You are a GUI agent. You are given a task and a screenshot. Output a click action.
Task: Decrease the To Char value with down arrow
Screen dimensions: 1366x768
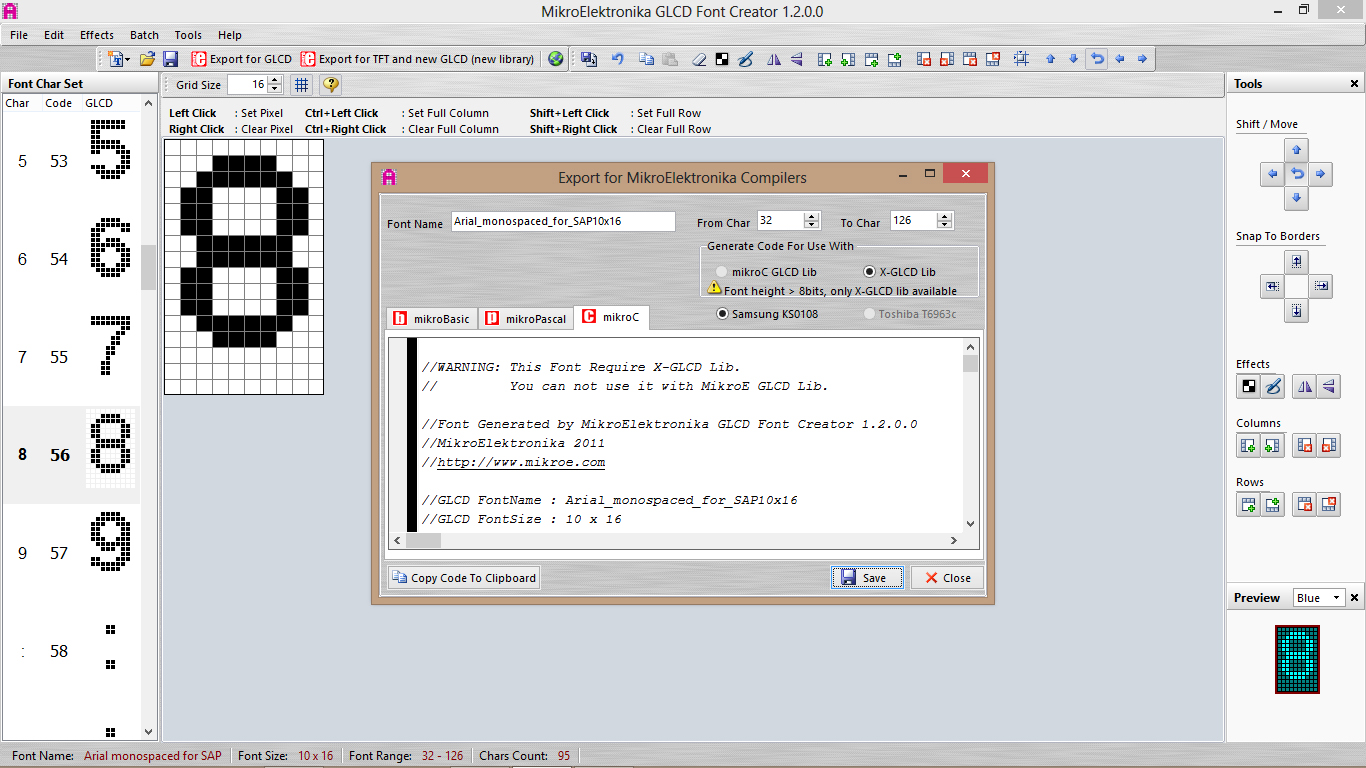coord(945,225)
